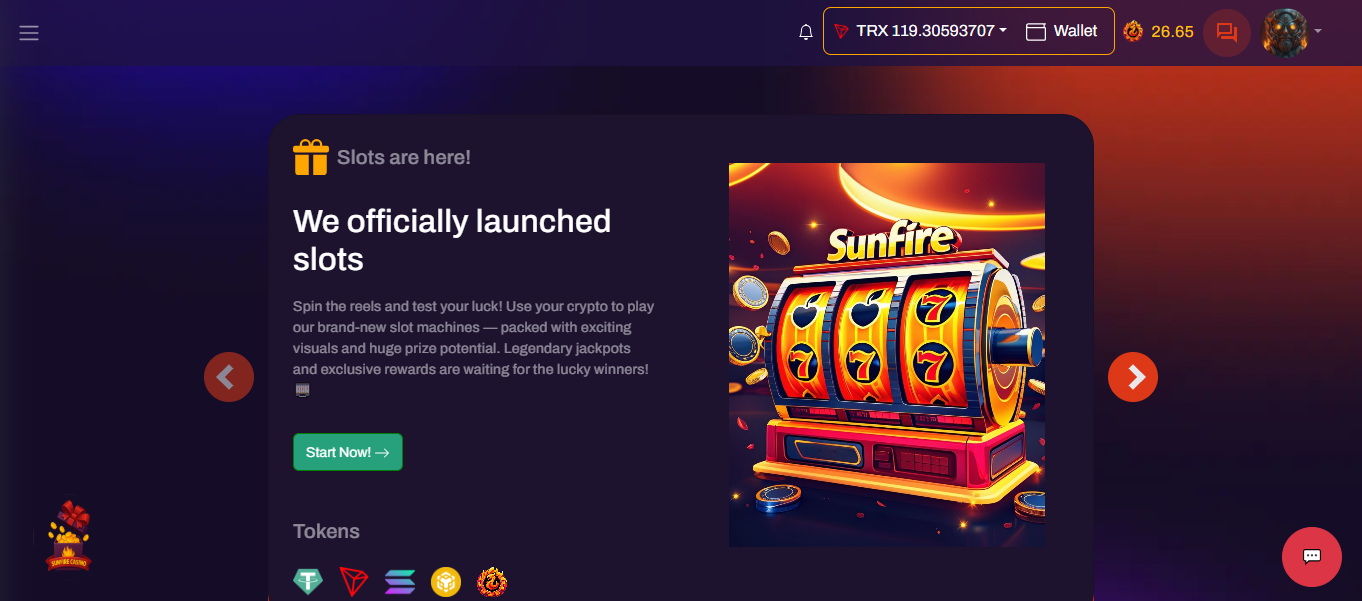The image size is (1362, 601).
Task: Open the Sunfire Casino gift box bonus icon
Action: [x=69, y=536]
